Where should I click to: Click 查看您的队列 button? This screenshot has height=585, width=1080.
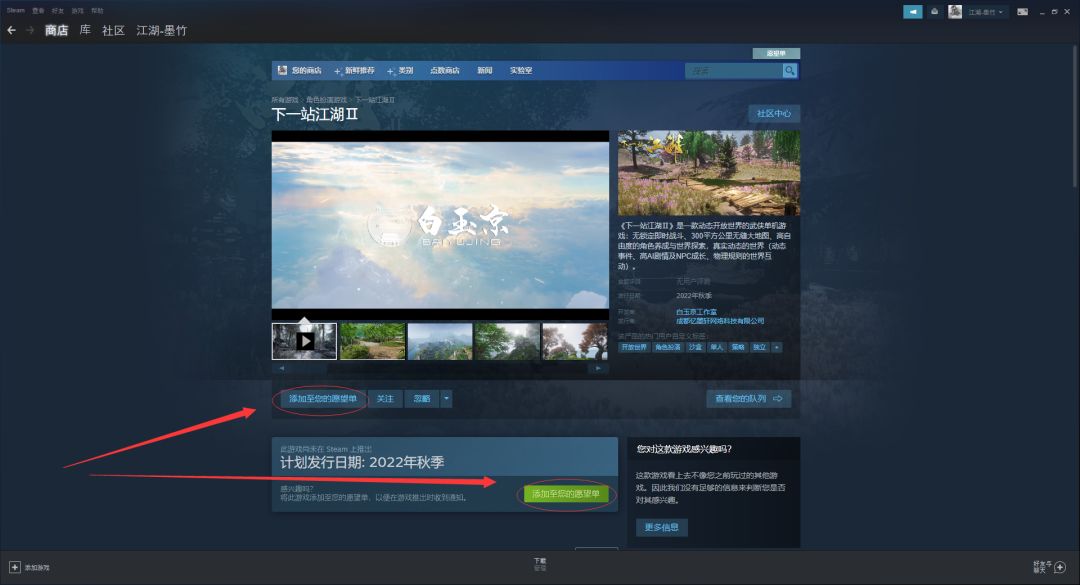749,398
